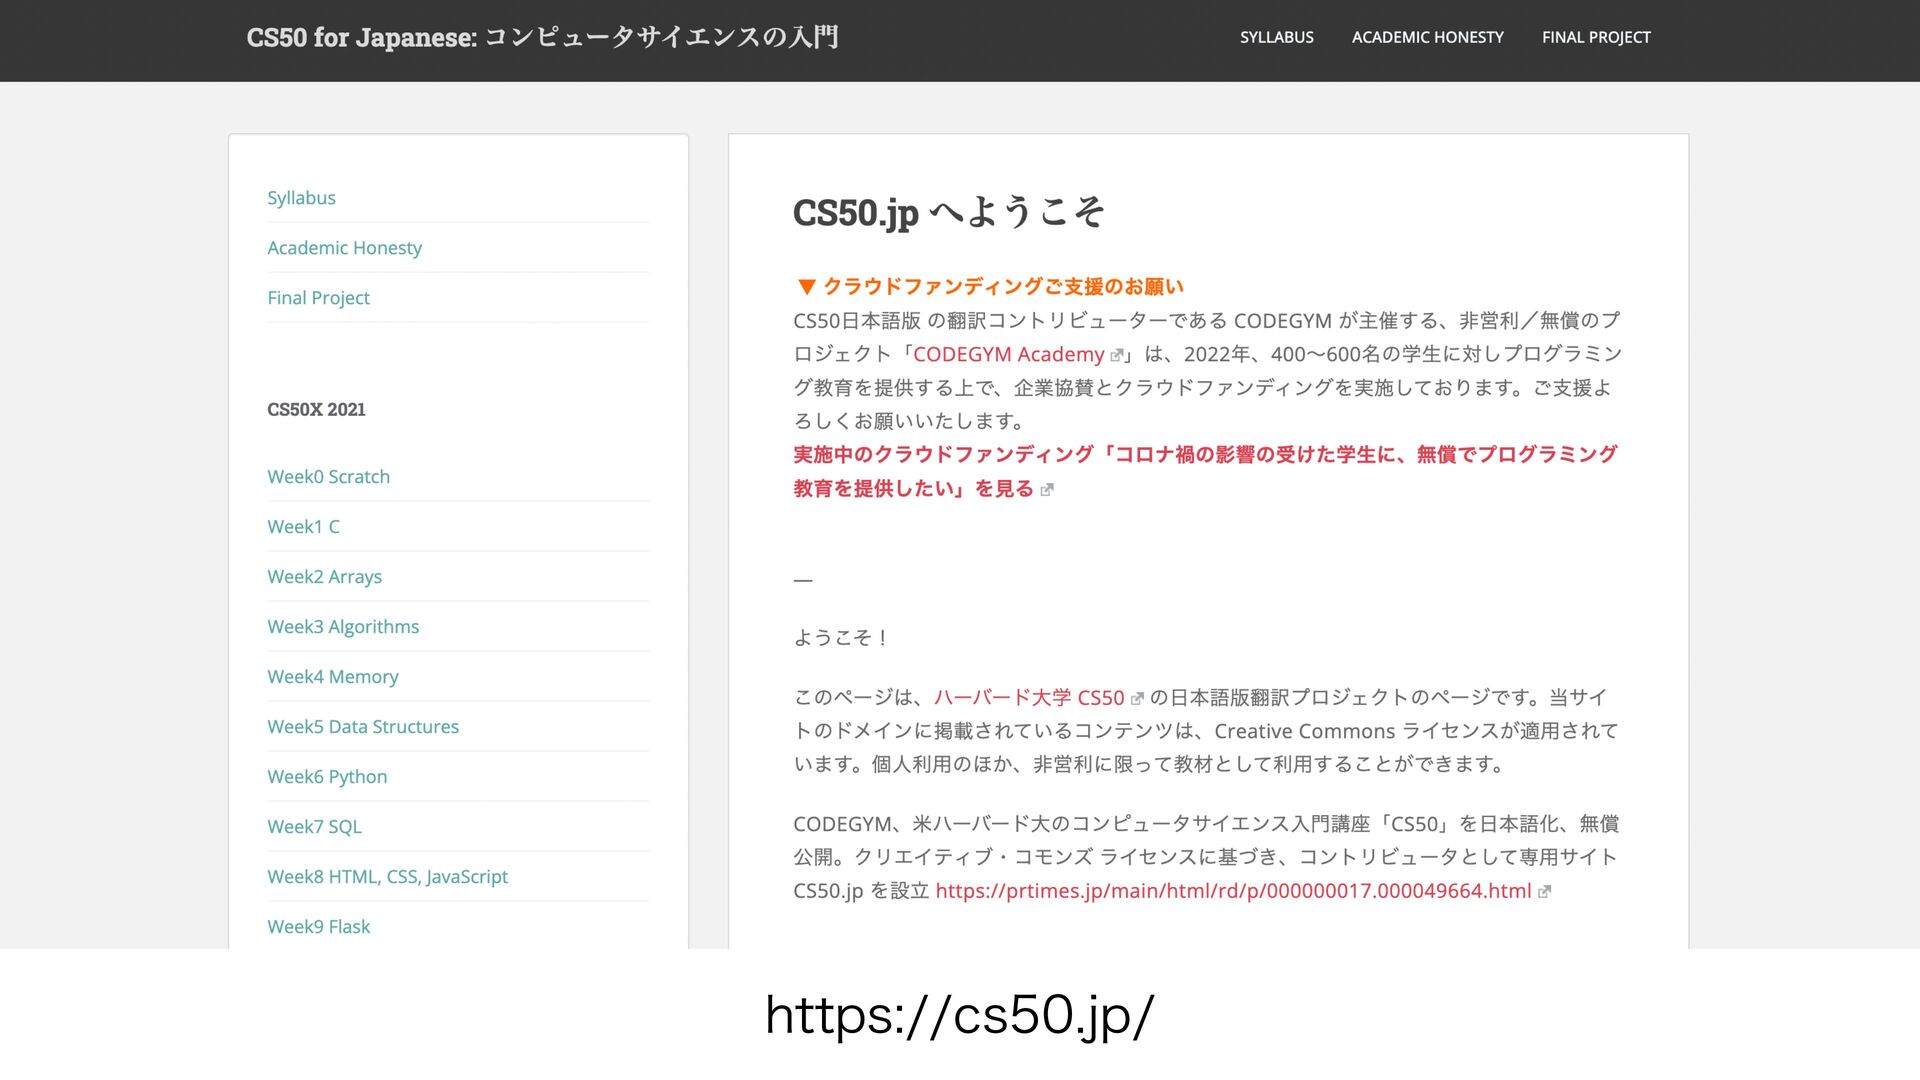Open Week5 Data Structures lesson
Viewport: 1920px width, 1080px height.
pos(363,727)
